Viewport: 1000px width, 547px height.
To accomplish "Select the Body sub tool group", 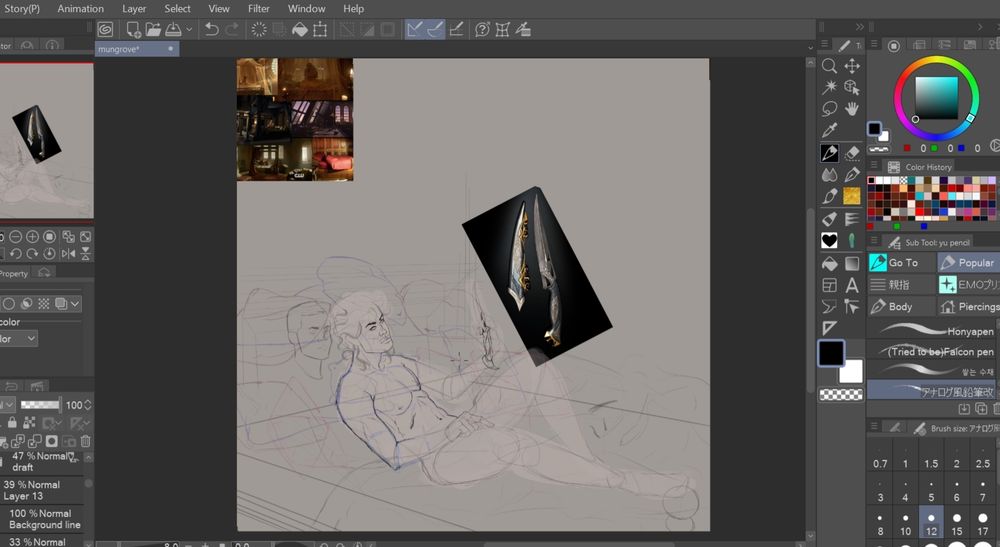I will coord(901,307).
